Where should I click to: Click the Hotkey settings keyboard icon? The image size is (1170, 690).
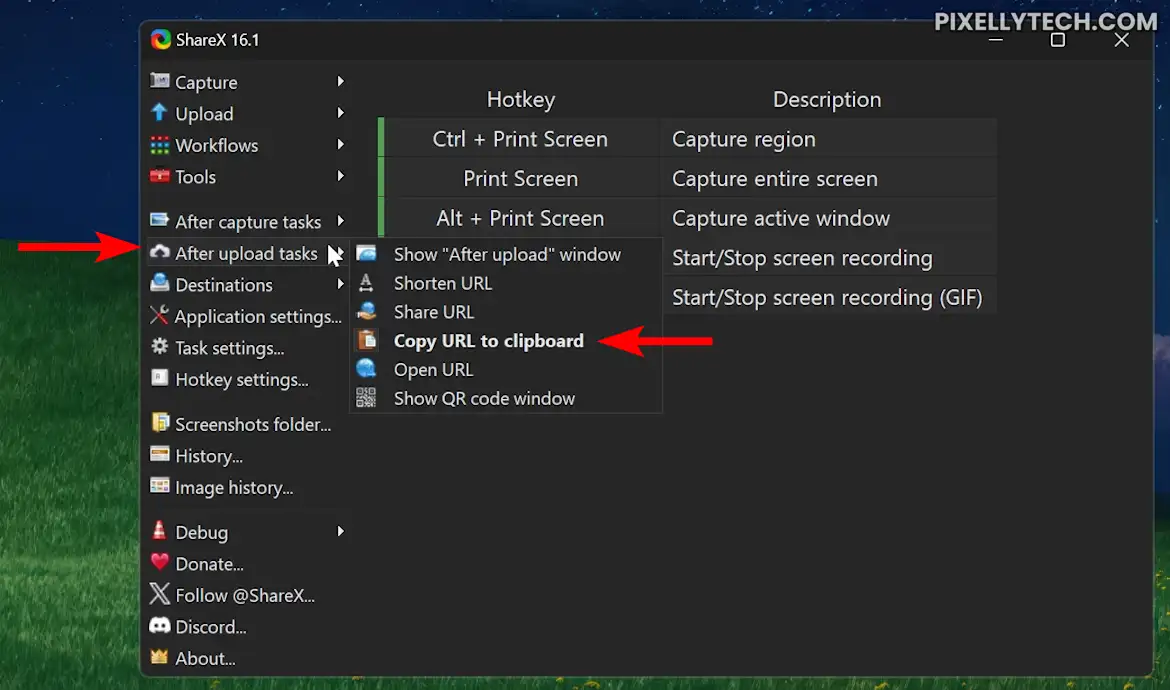[159, 377]
